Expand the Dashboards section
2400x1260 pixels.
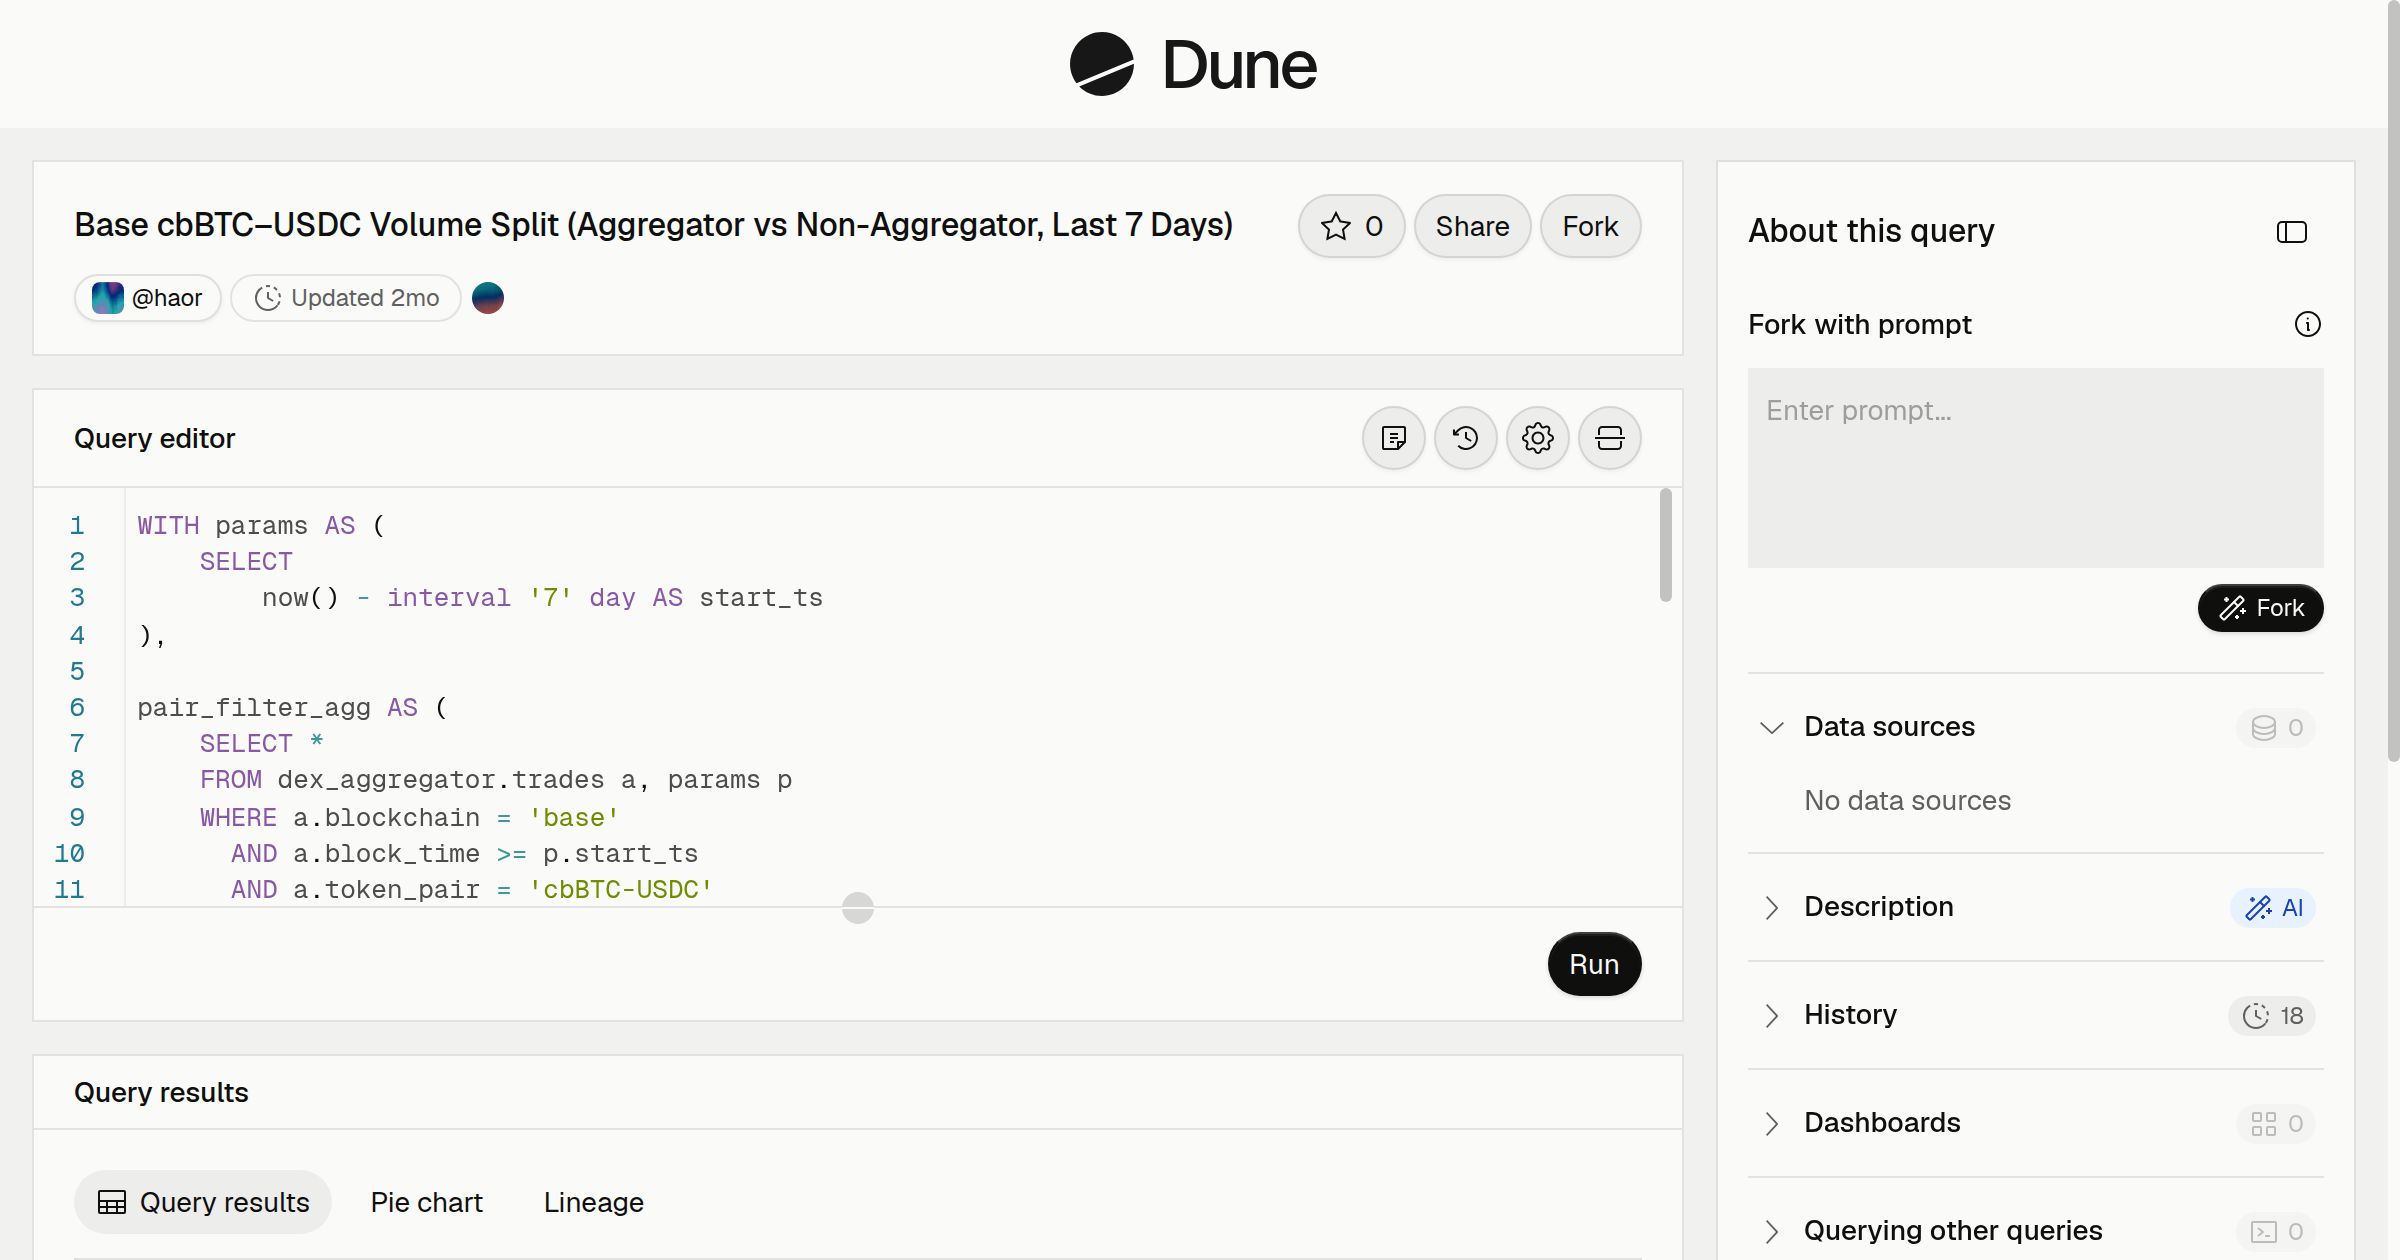[1771, 1123]
